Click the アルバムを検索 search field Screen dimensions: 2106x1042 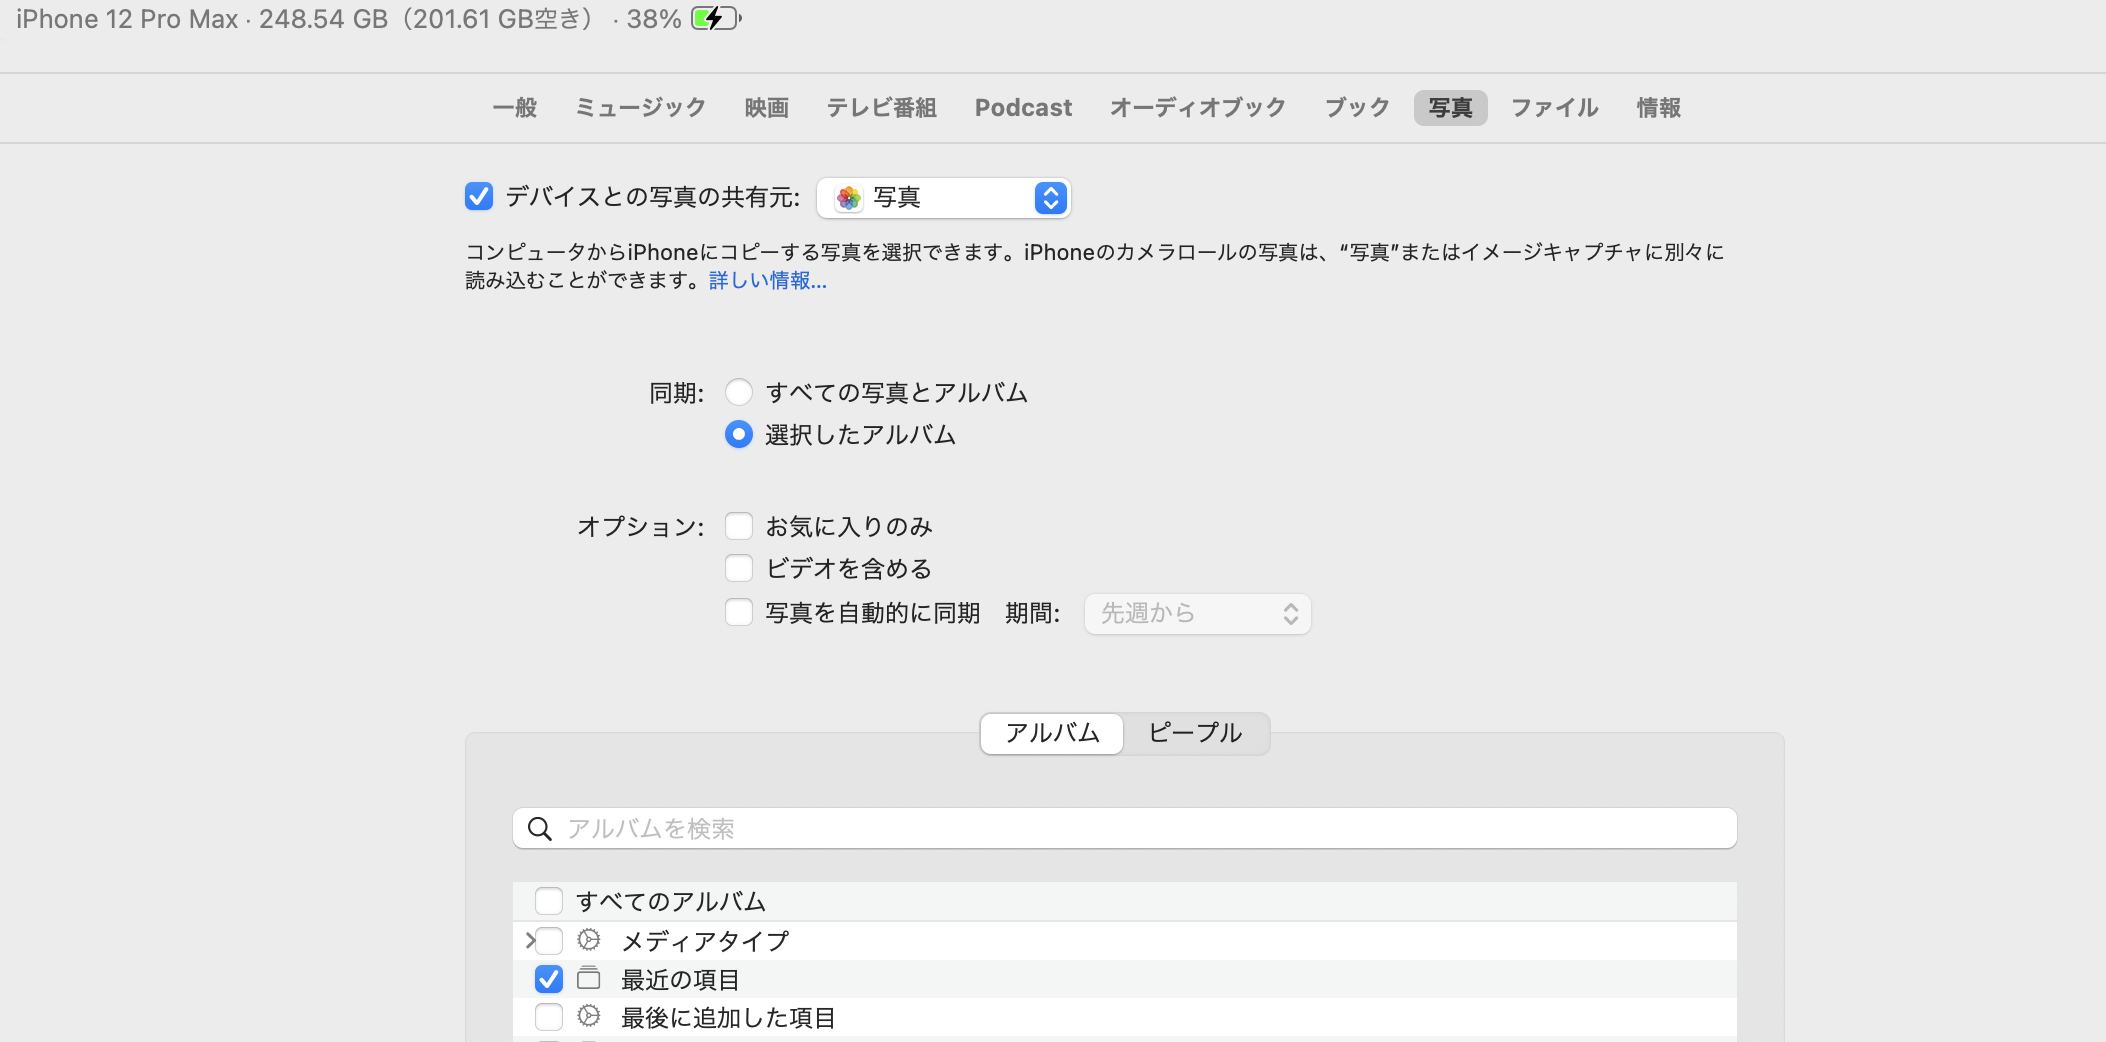pyautogui.click(x=1125, y=829)
